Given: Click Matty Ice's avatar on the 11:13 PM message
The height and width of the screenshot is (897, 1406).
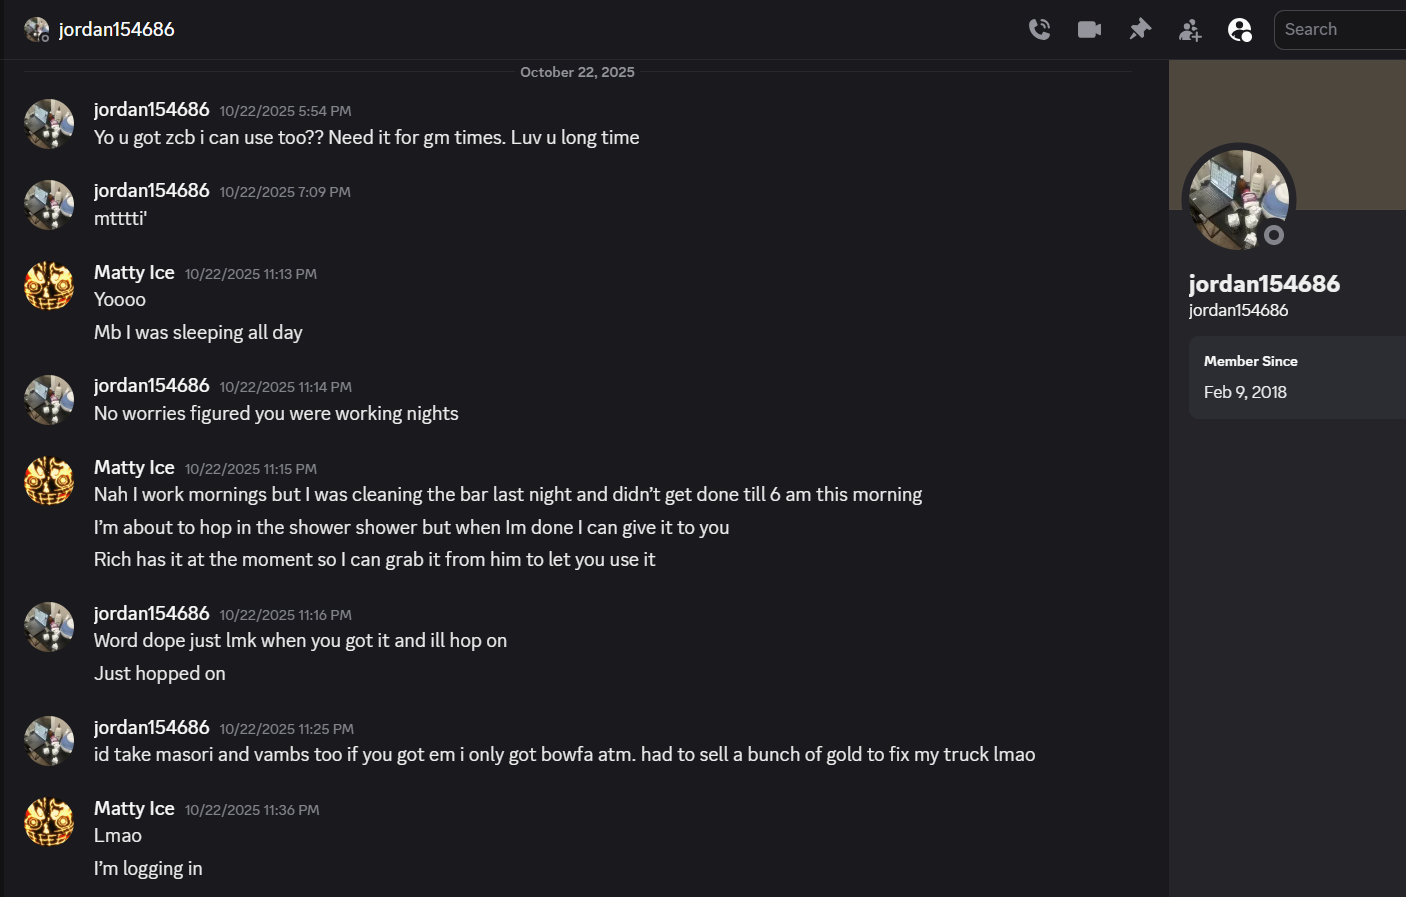Looking at the screenshot, I should pyautogui.click(x=49, y=286).
